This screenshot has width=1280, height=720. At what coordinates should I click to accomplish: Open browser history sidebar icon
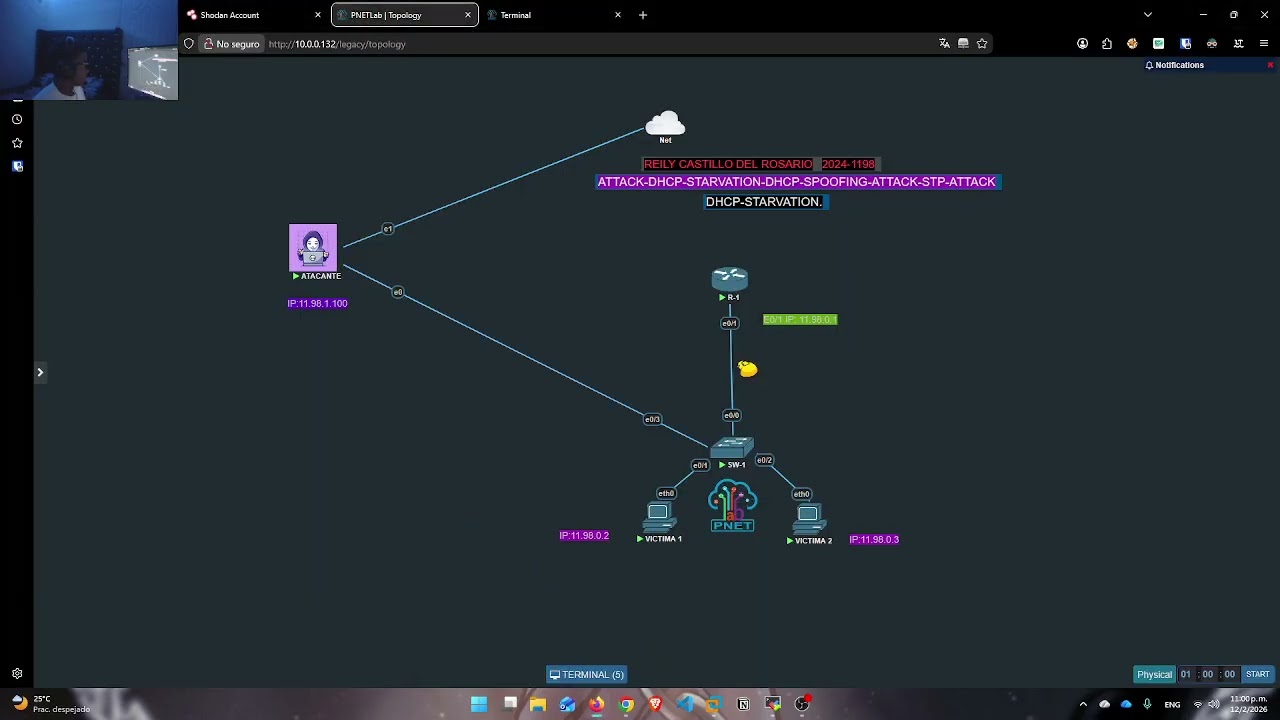coord(17,119)
